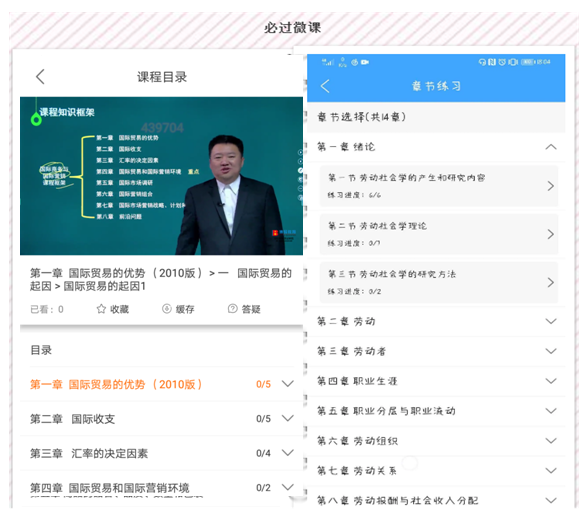Expand 第二章 国际收支 chevron
Screen dimensions: 588x522
pos(288,418)
